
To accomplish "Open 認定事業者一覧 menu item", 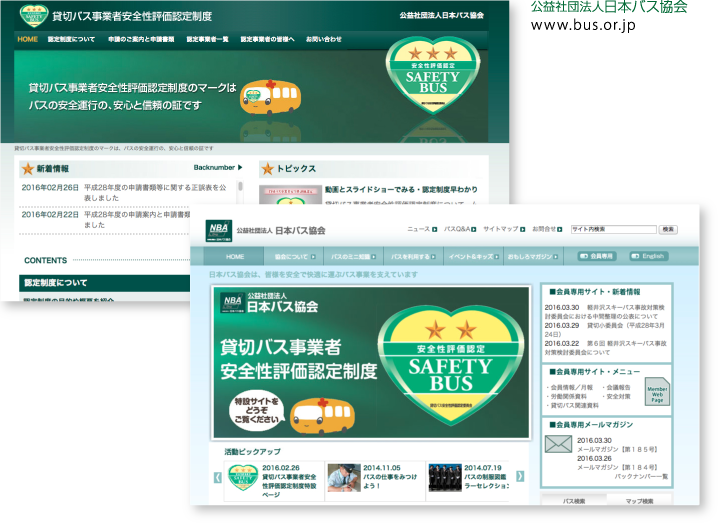I will (x=208, y=39).
